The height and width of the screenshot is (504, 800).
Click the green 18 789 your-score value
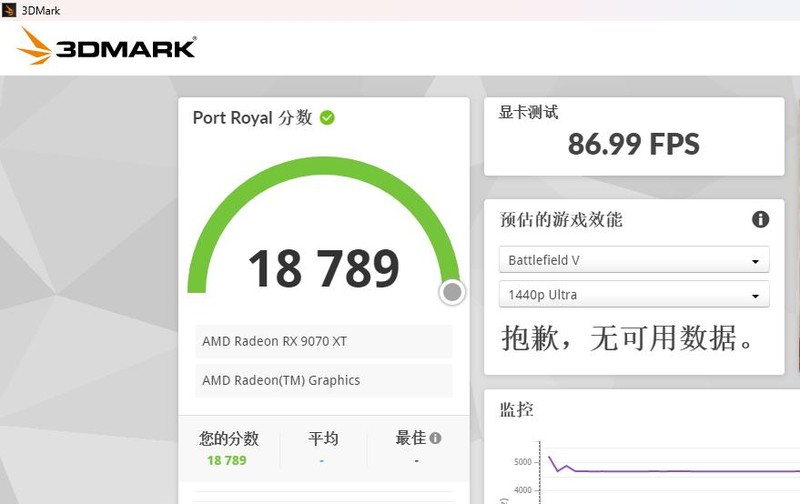(x=227, y=460)
